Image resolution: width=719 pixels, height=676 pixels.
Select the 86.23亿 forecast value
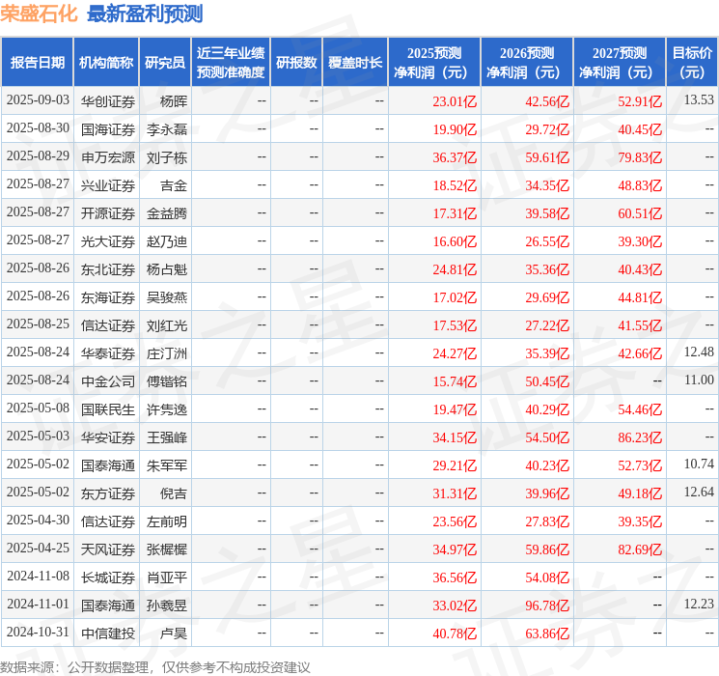click(x=640, y=438)
